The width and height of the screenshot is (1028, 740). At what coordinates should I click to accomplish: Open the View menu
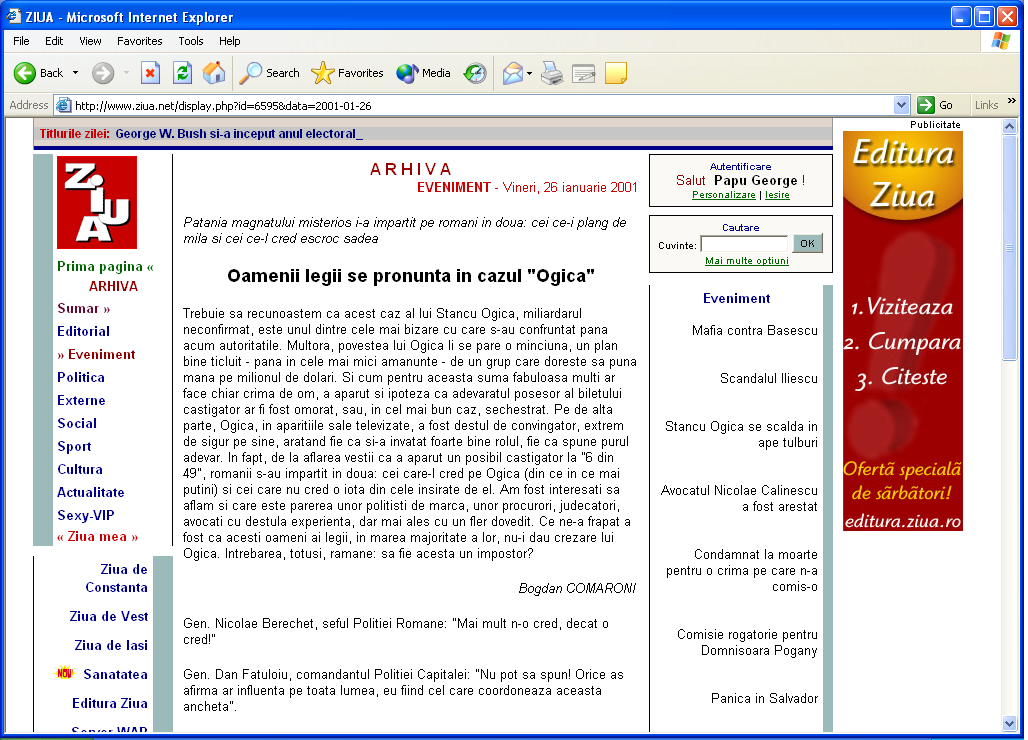coord(90,41)
